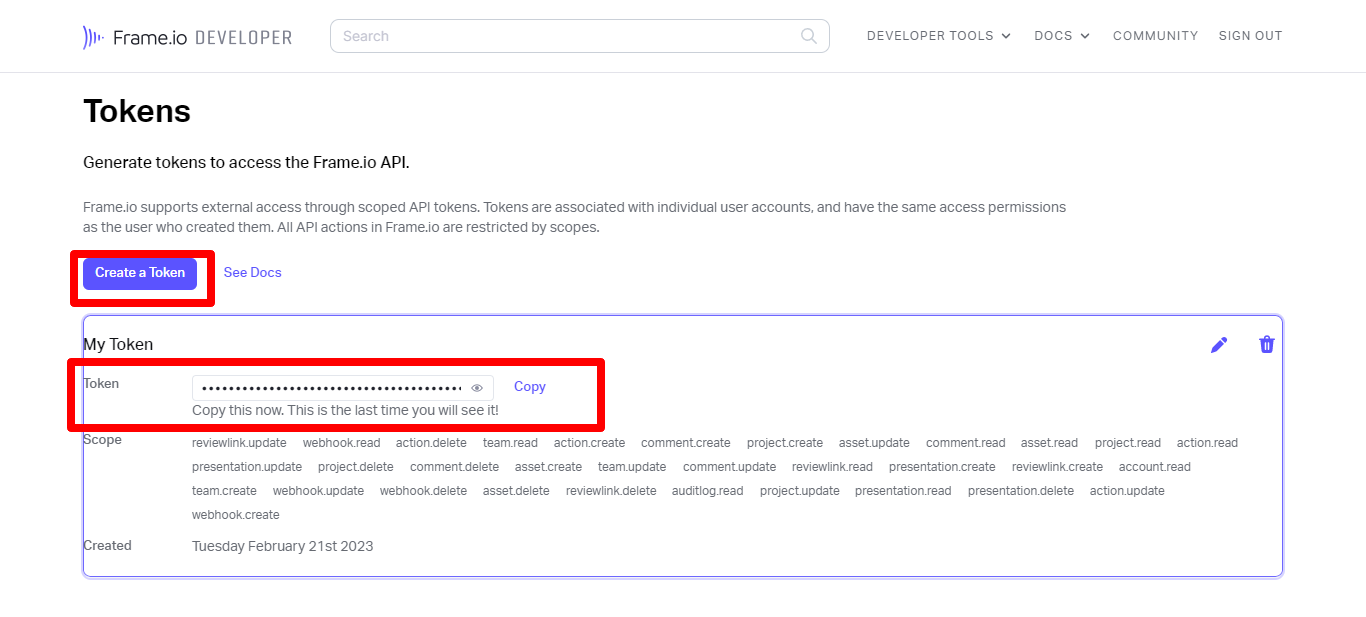The height and width of the screenshot is (617, 1366).
Task: Copy the token using the Copy link
Action: [529, 387]
